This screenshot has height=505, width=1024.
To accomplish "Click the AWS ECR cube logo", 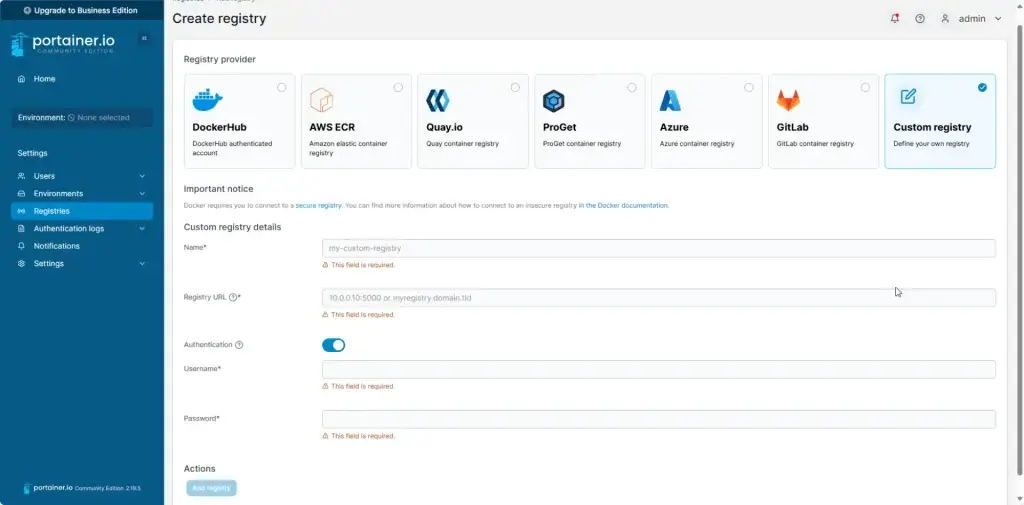I will (321, 100).
